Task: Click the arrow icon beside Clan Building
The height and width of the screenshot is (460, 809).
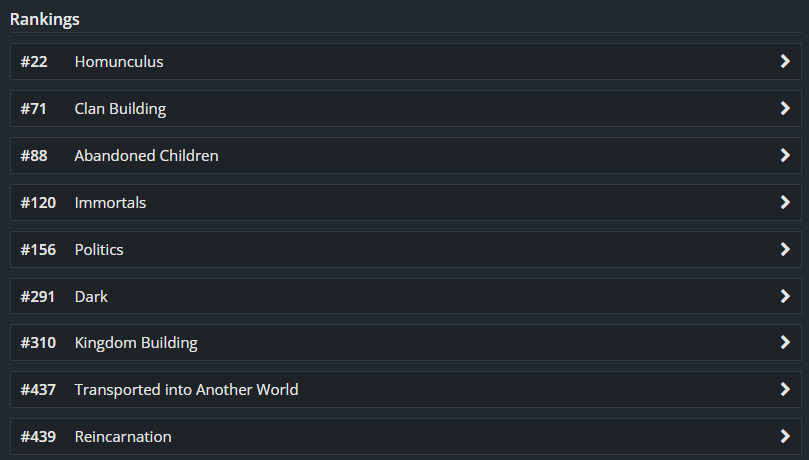Action: click(x=785, y=109)
